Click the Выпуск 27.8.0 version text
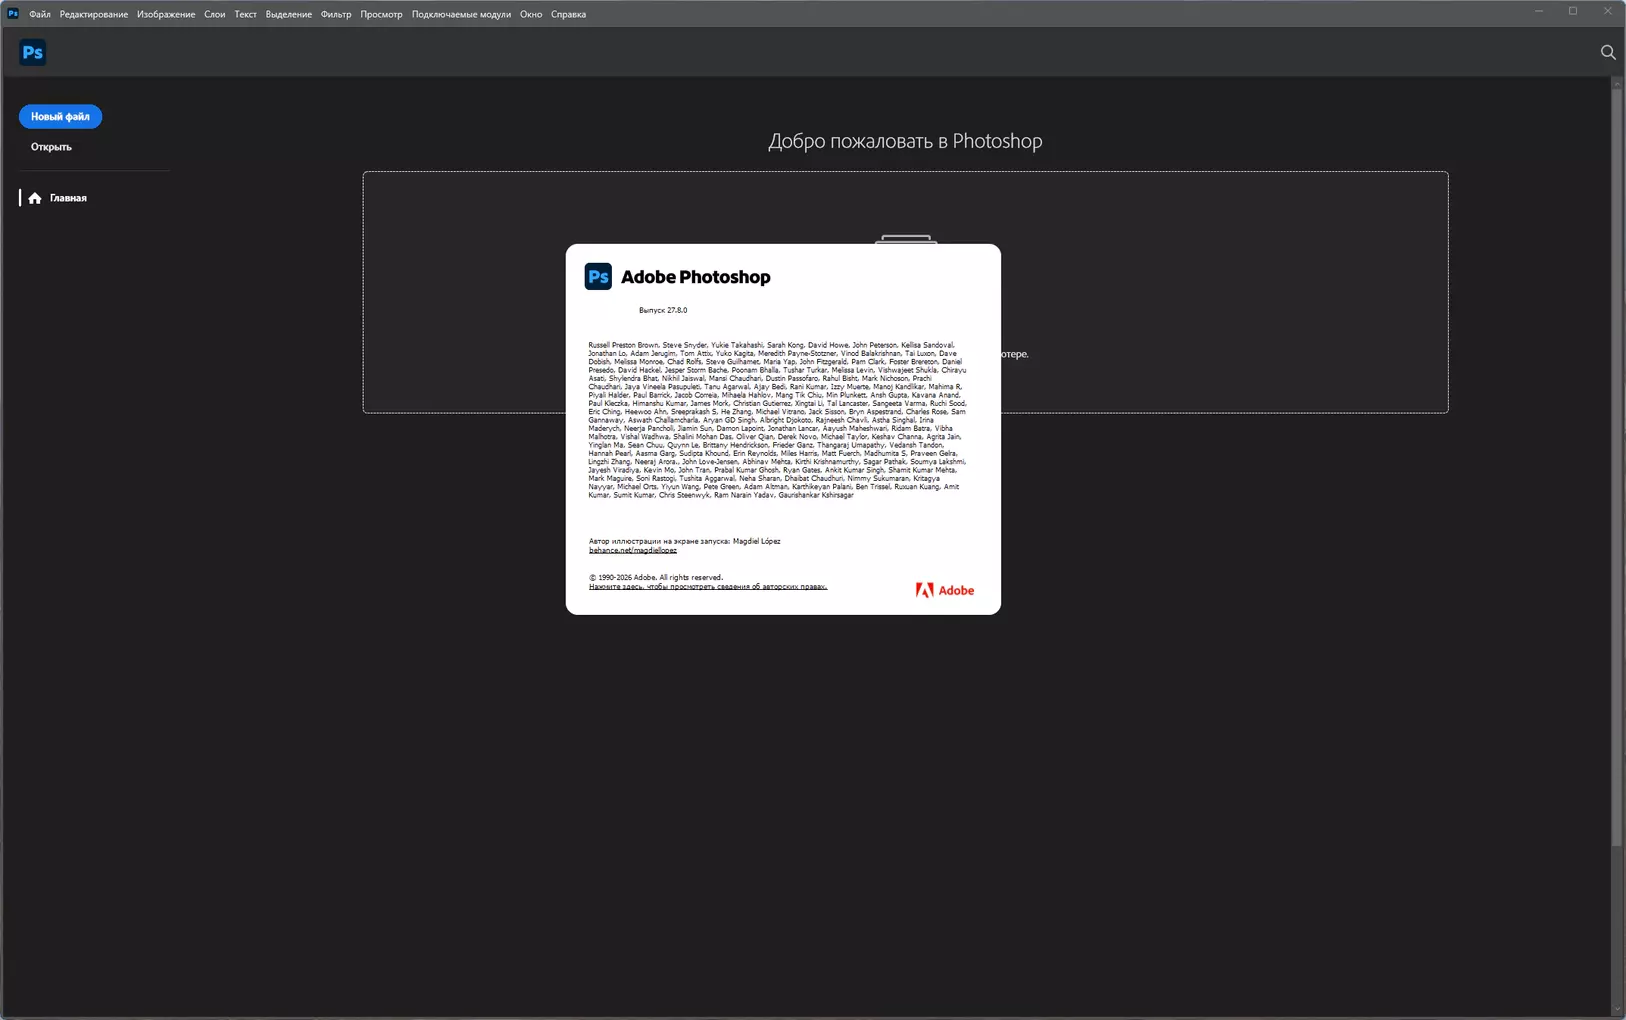Image resolution: width=1626 pixels, height=1020 pixels. 663,310
